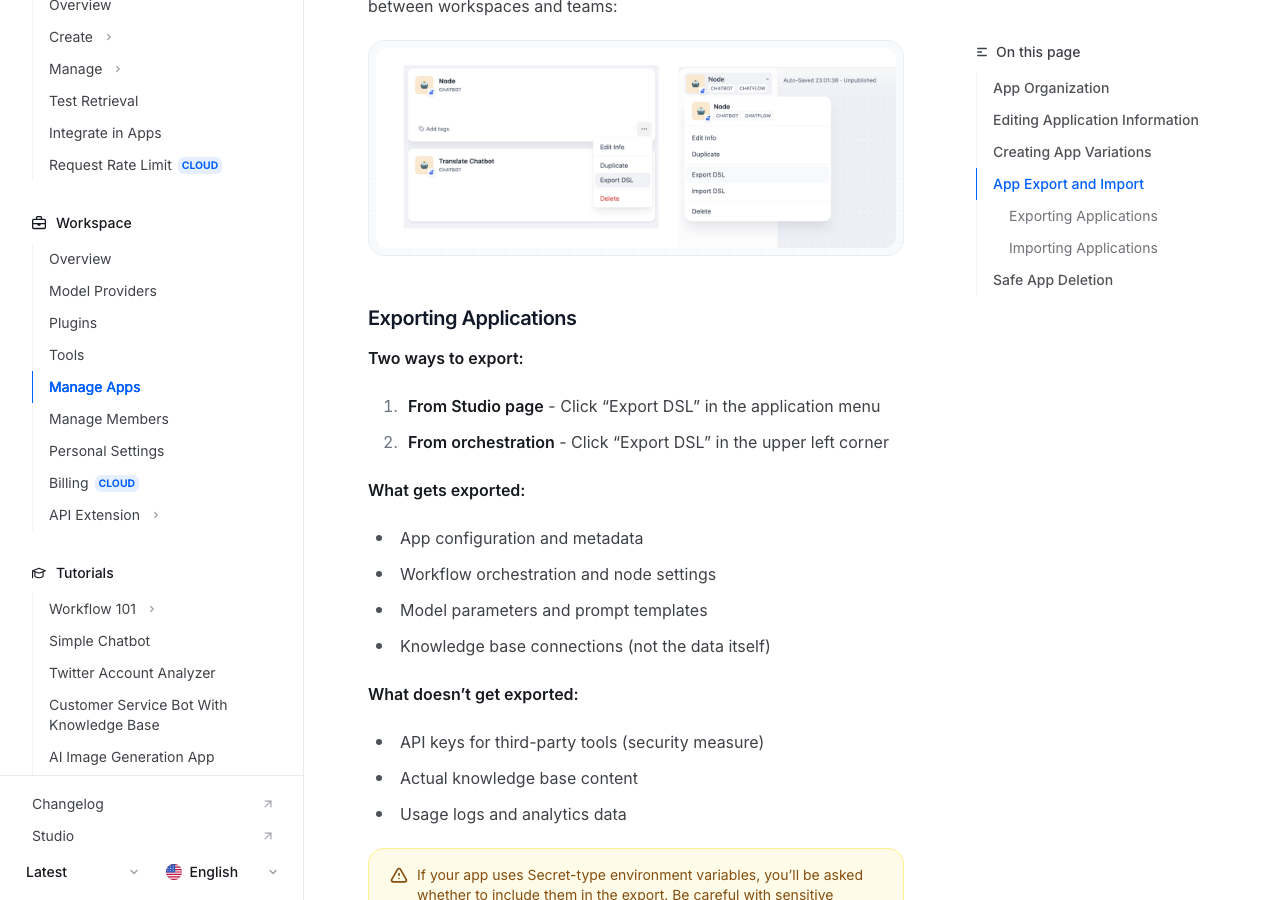
Task: Expand the Manage section chevron
Action: click(x=118, y=69)
